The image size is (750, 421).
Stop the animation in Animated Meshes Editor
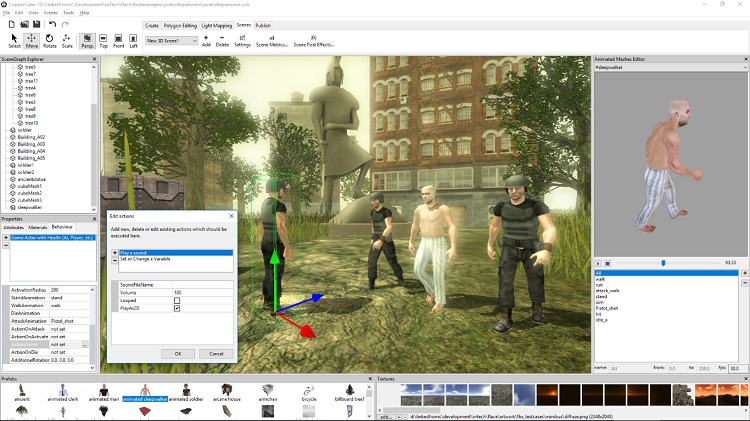(607, 264)
